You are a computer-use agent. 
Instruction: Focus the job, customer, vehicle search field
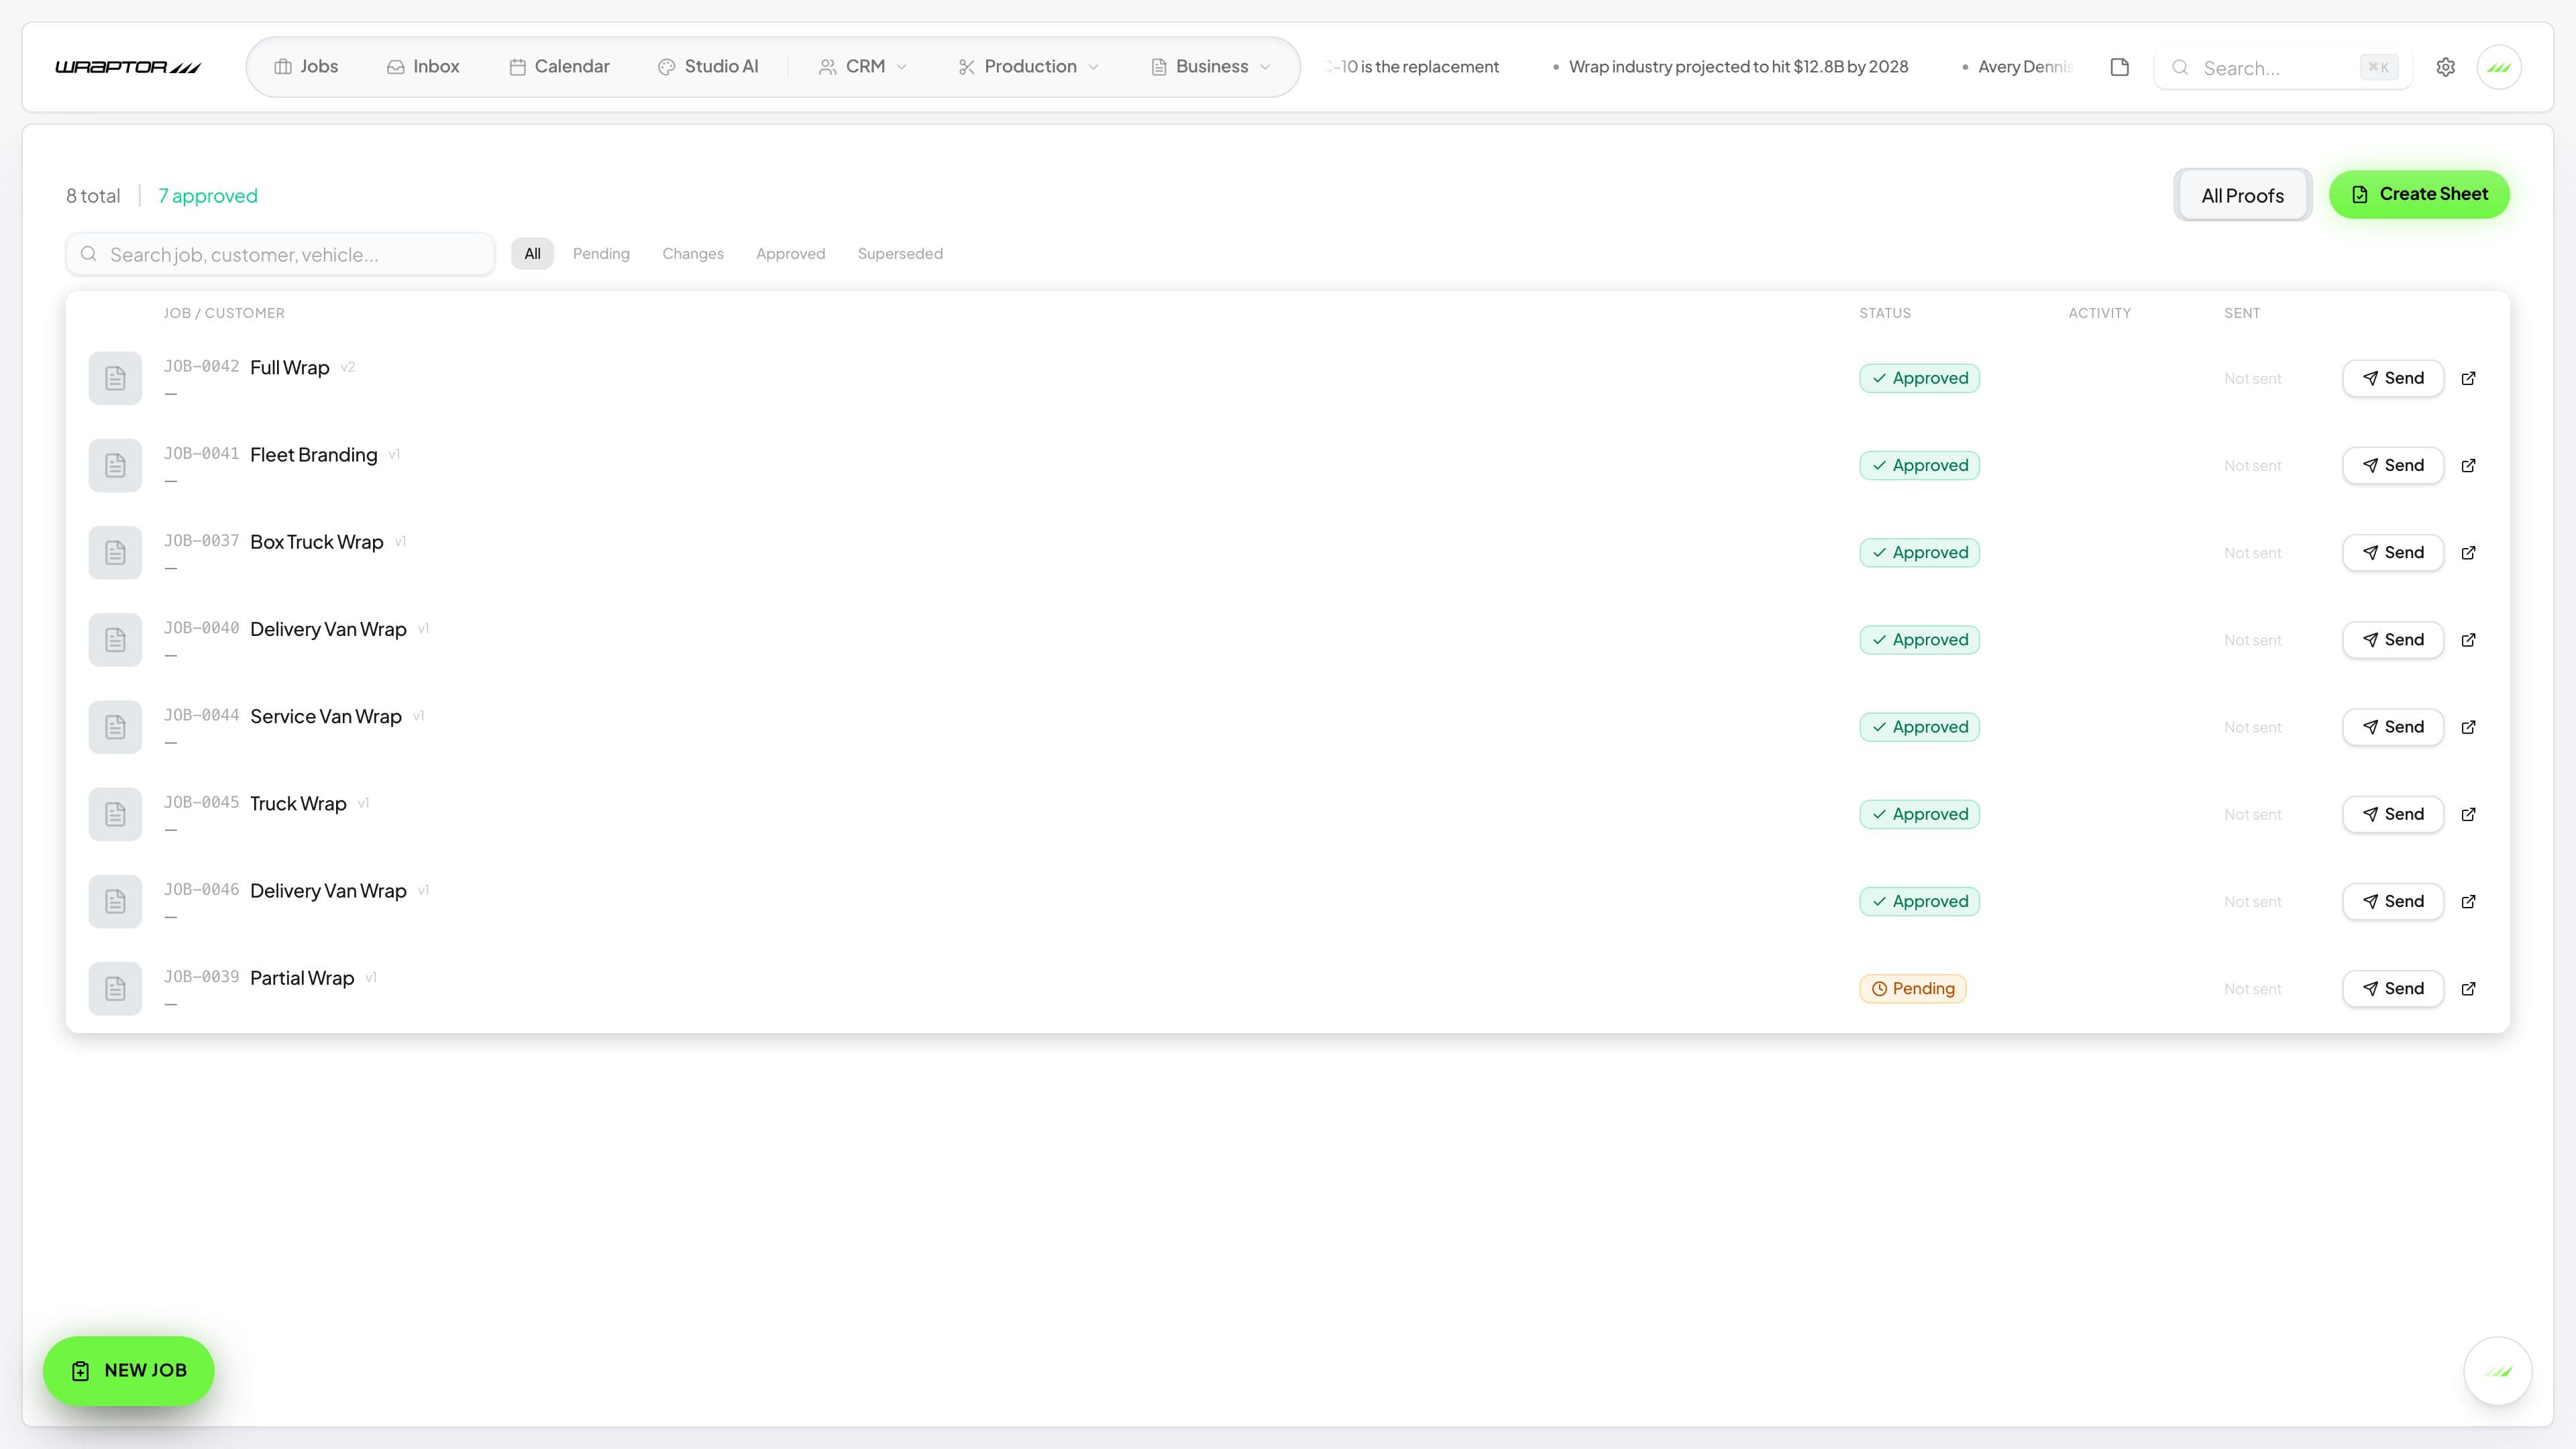click(280, 254)
